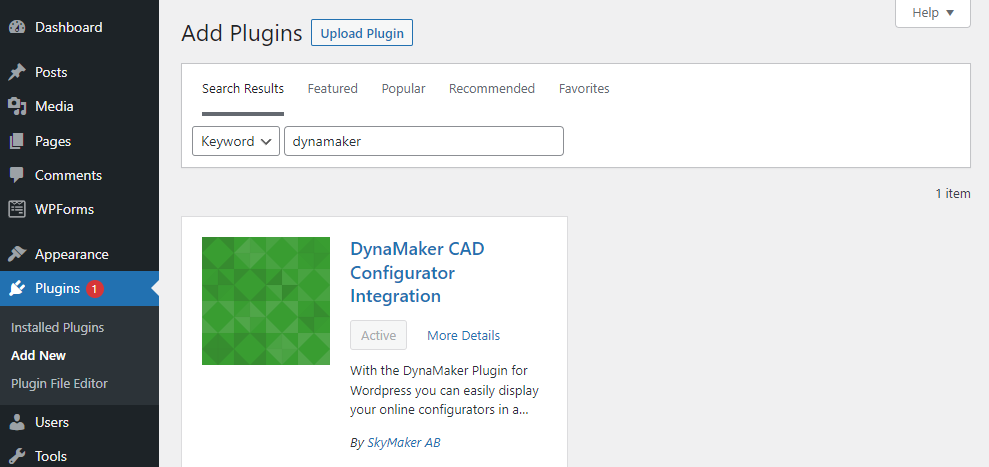Open the SkyMaker AB author link
The width and height of the screenshot is (989, 467).
pos(404,443)
